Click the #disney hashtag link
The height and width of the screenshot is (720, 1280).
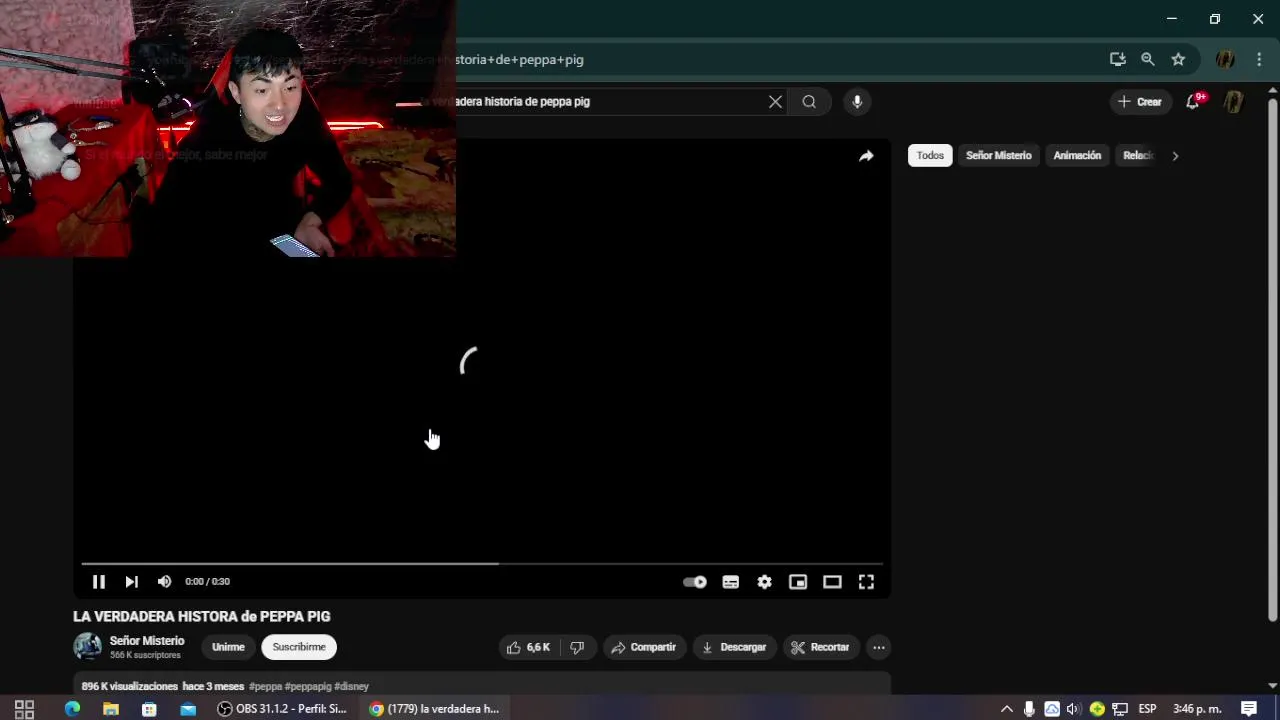pos(351,686)
